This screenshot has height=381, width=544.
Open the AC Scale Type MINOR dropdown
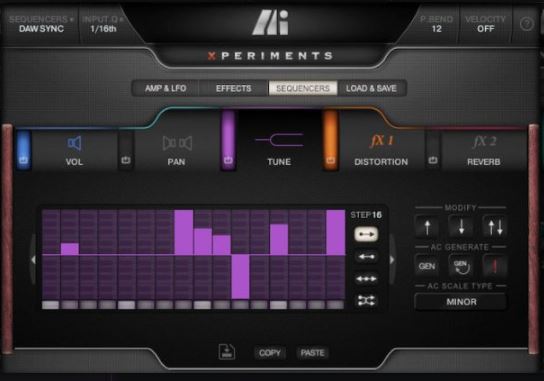[x=461, y=302]
